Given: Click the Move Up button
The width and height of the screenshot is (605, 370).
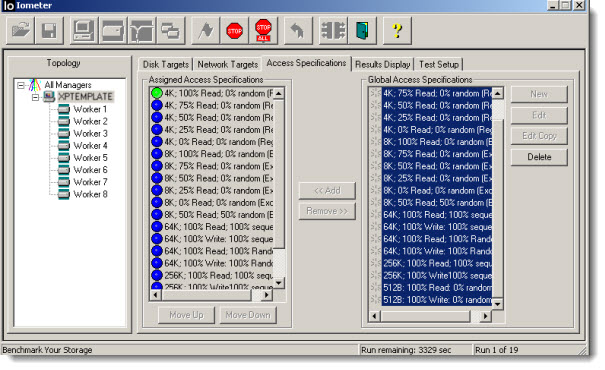Looking at the screenshot, I should point(186,315).
